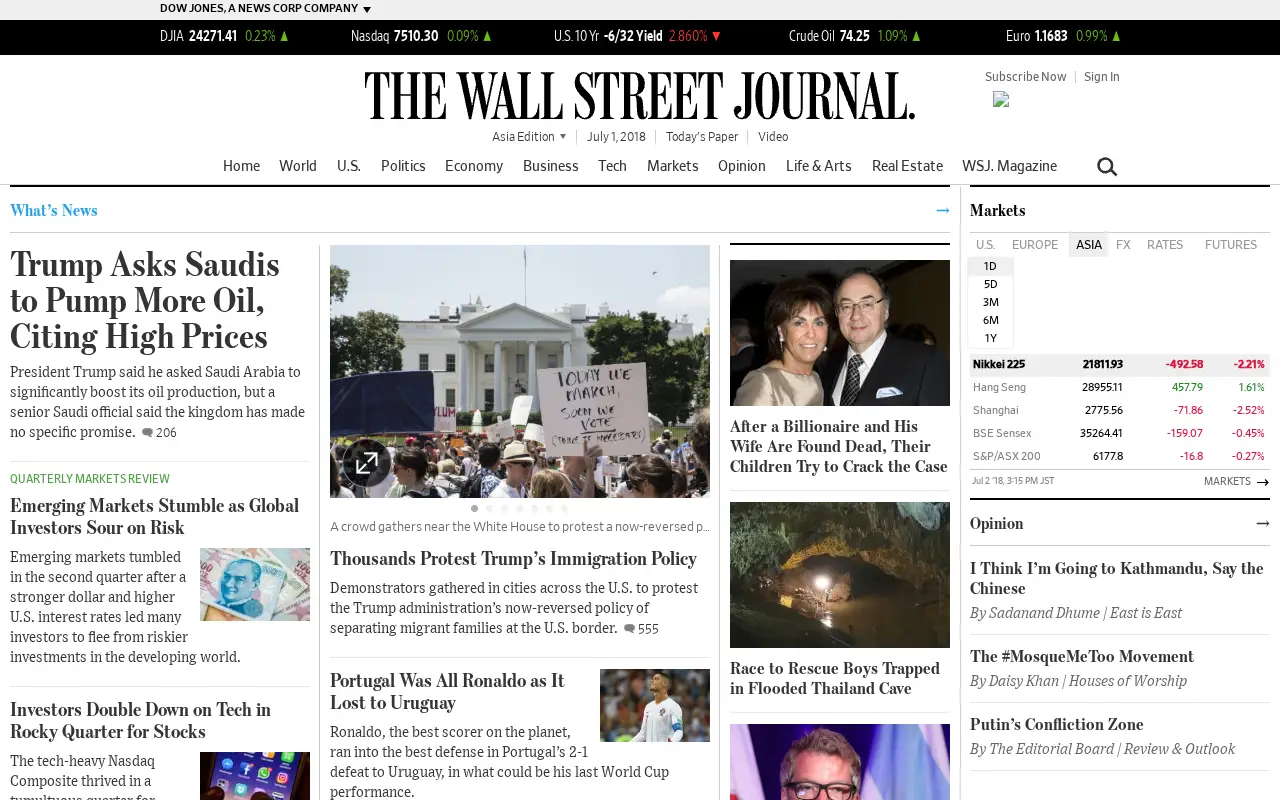Switch to the ASIA markets tab

click(1089, 245)
